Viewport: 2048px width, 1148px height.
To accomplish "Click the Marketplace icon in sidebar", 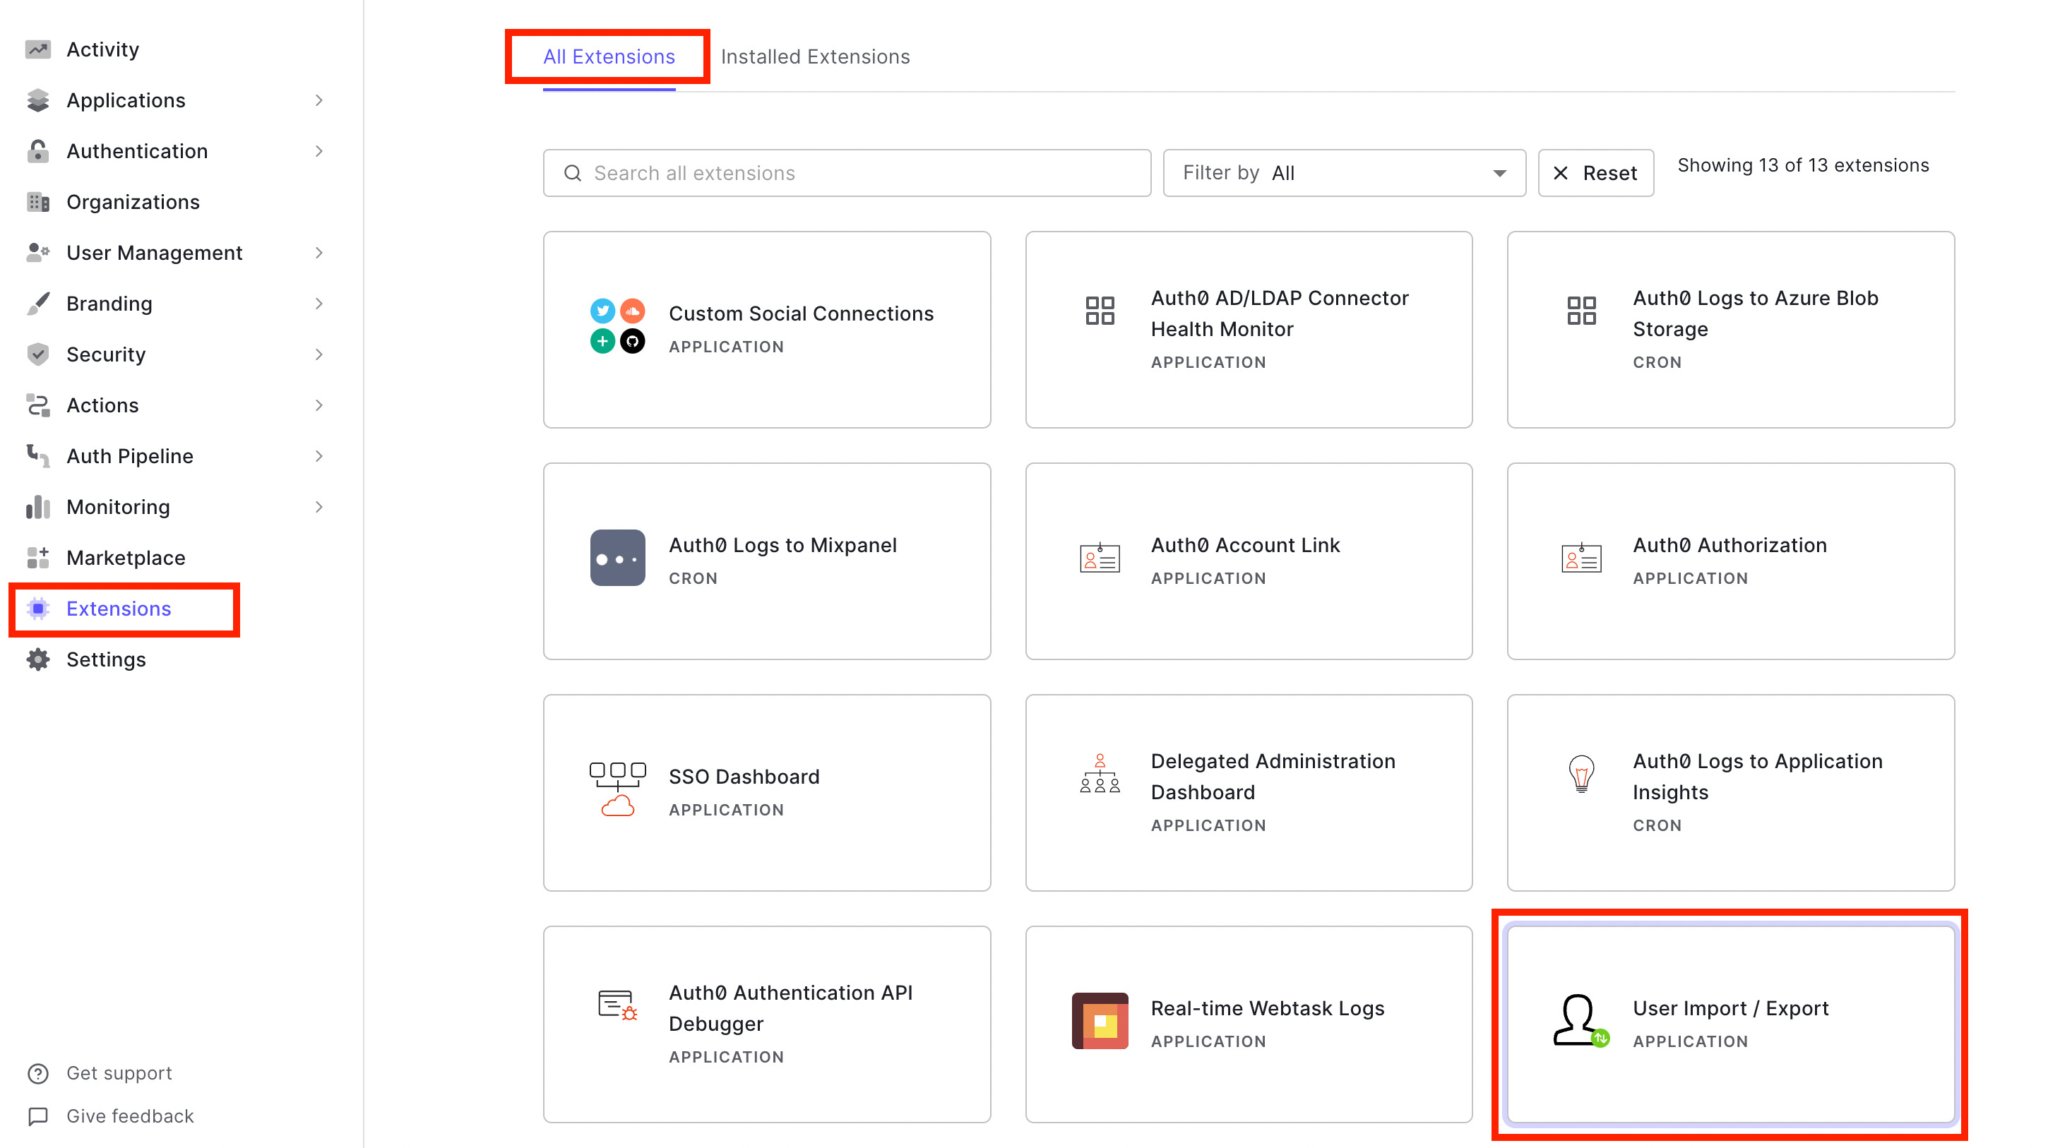I will [x=38, y=558].
